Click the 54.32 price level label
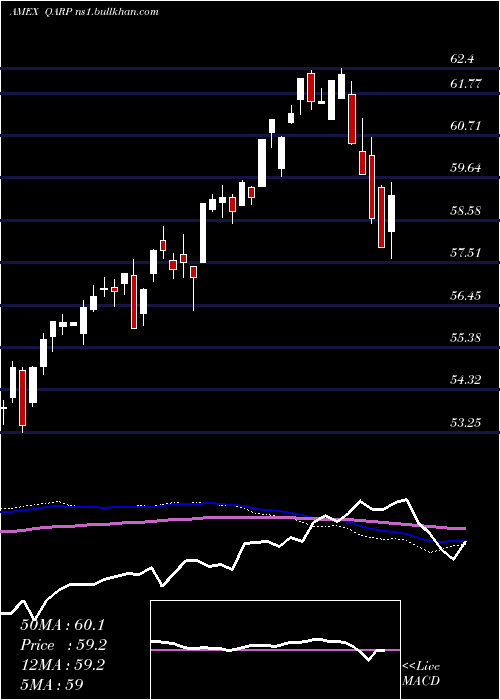Screen dimensions: 500x700 pos(466,380)
